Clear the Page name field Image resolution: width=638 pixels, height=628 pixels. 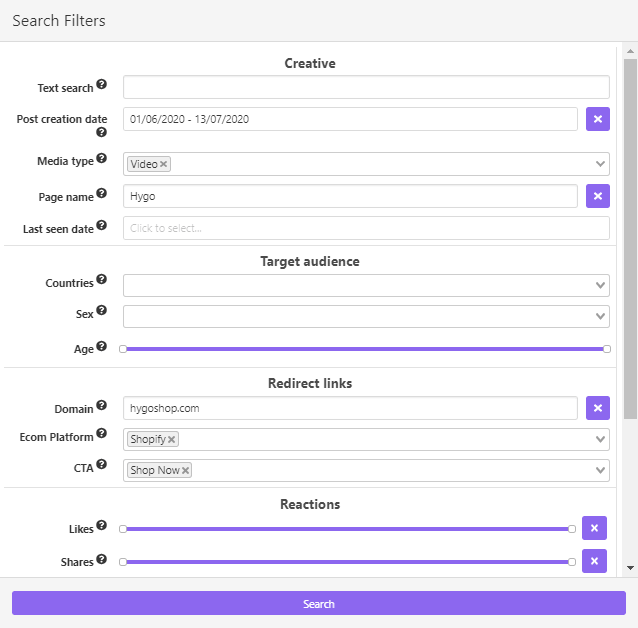click(x=598, y=196)
